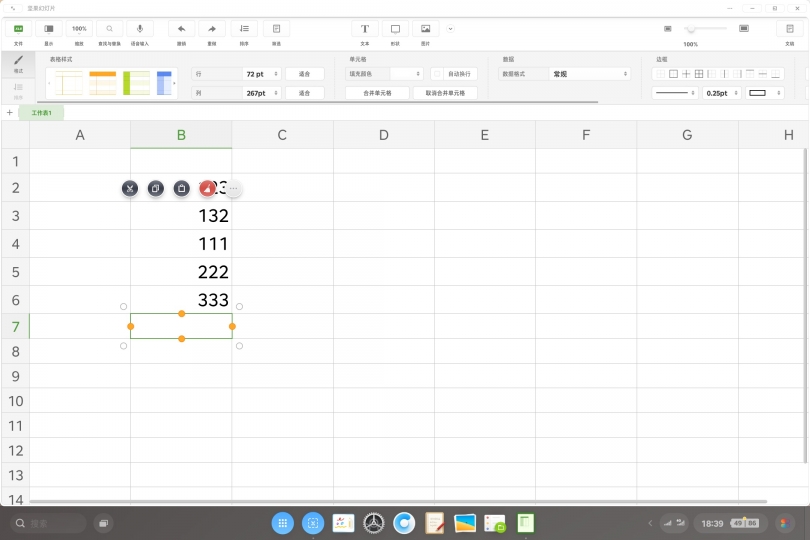Viewport: 810px width, 540px height.
Task: Click the Filter (筛选) toolbar icon
Action: (276, 29)
